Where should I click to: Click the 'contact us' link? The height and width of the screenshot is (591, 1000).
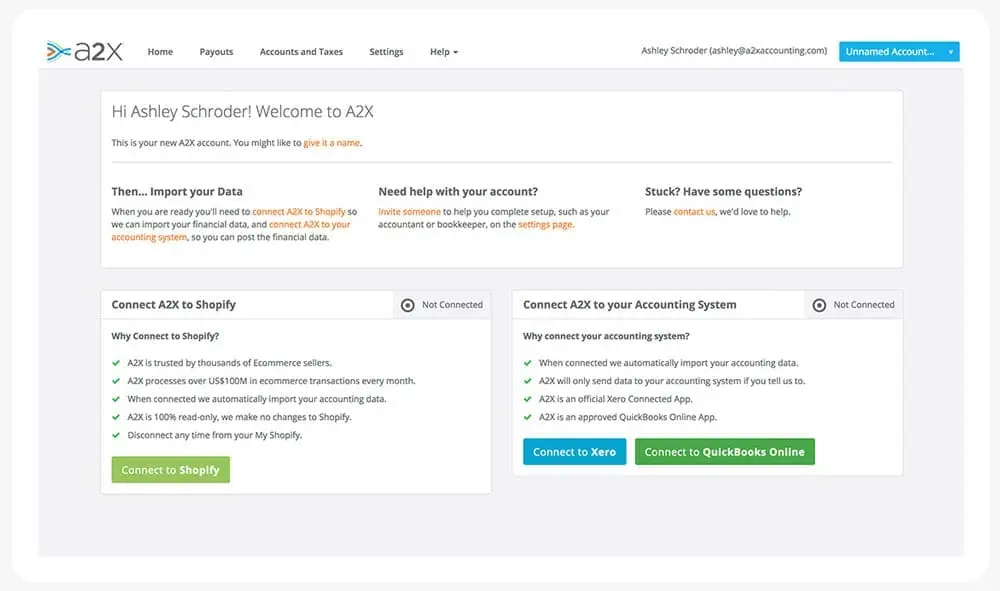click(x=694, y=212)
